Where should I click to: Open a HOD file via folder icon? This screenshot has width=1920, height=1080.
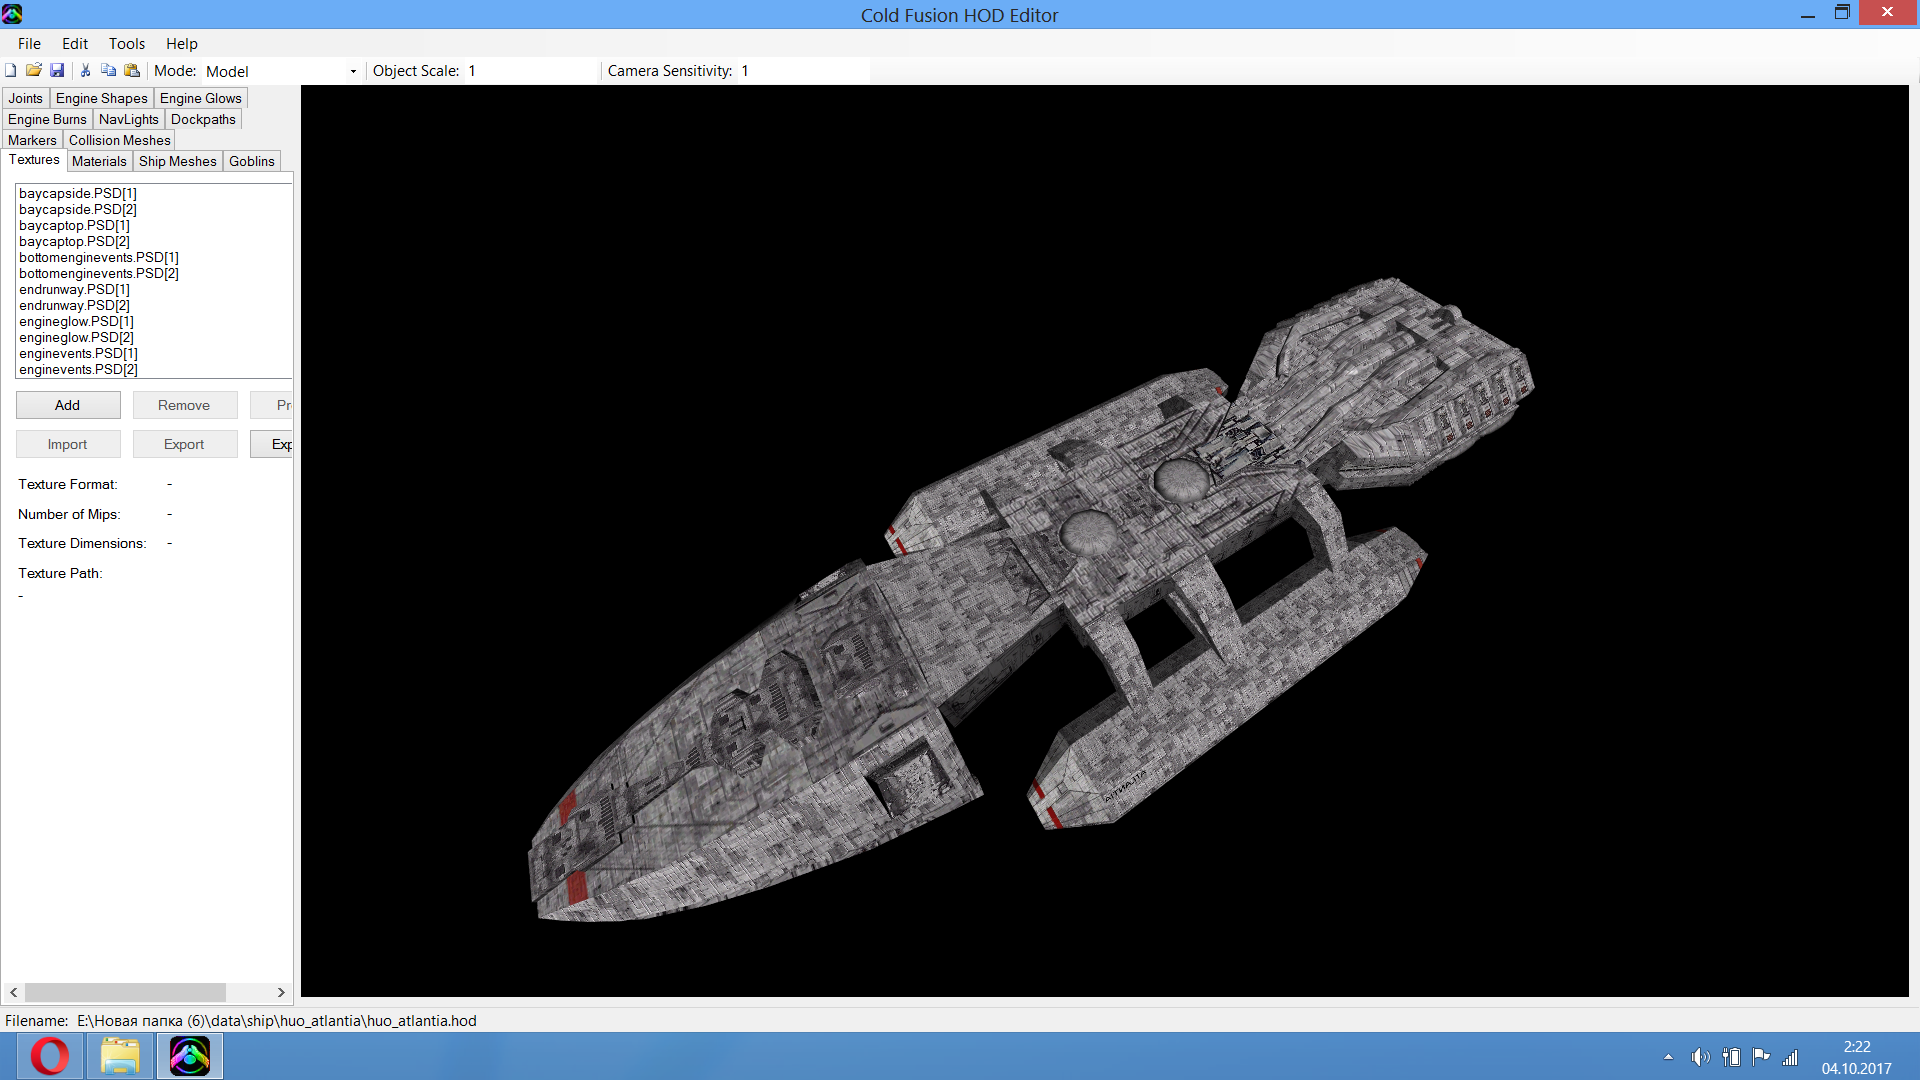(34, 70)
